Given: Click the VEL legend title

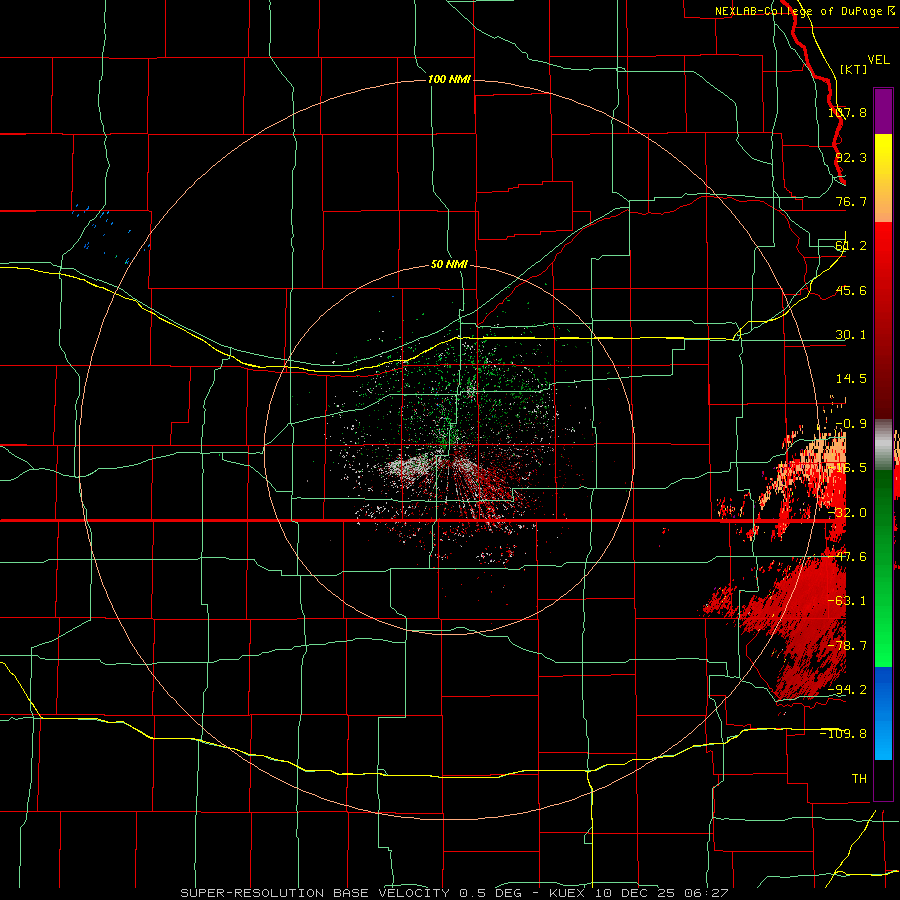Looking at the screenshot, I should coord(878,60).
